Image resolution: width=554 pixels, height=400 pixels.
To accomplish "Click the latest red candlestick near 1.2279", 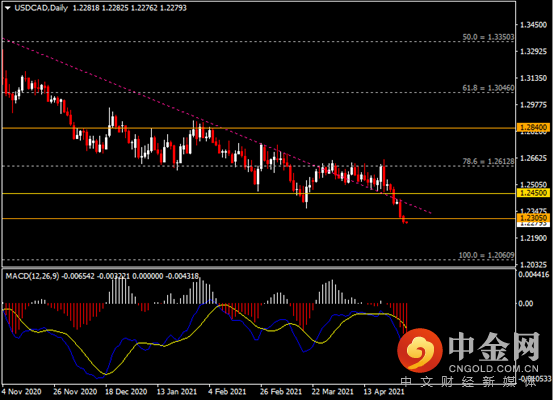I will (407, 222).
